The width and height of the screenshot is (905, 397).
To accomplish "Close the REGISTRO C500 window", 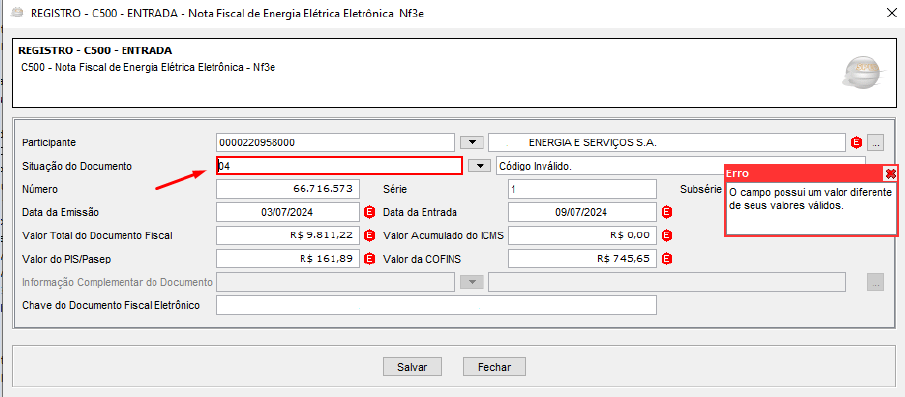I will [891, 13].
